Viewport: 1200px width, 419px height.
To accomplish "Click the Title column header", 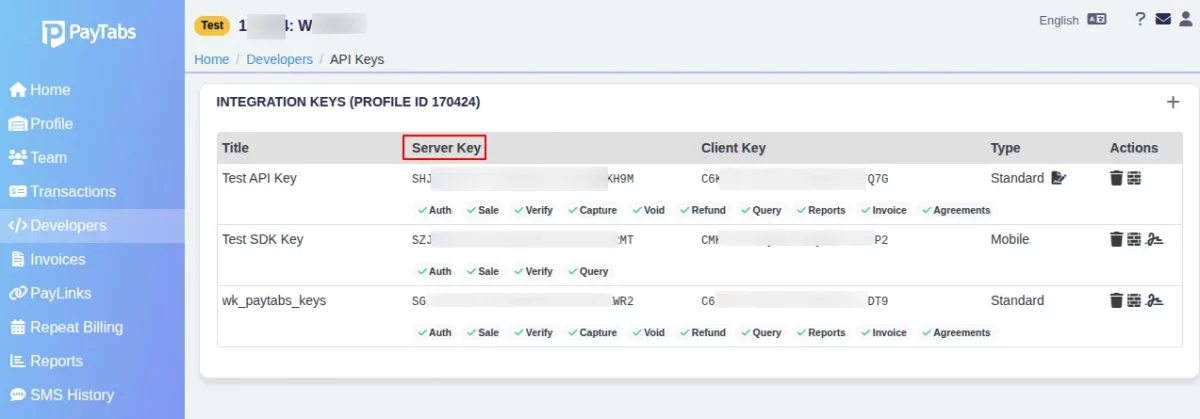I will point(235,148).
